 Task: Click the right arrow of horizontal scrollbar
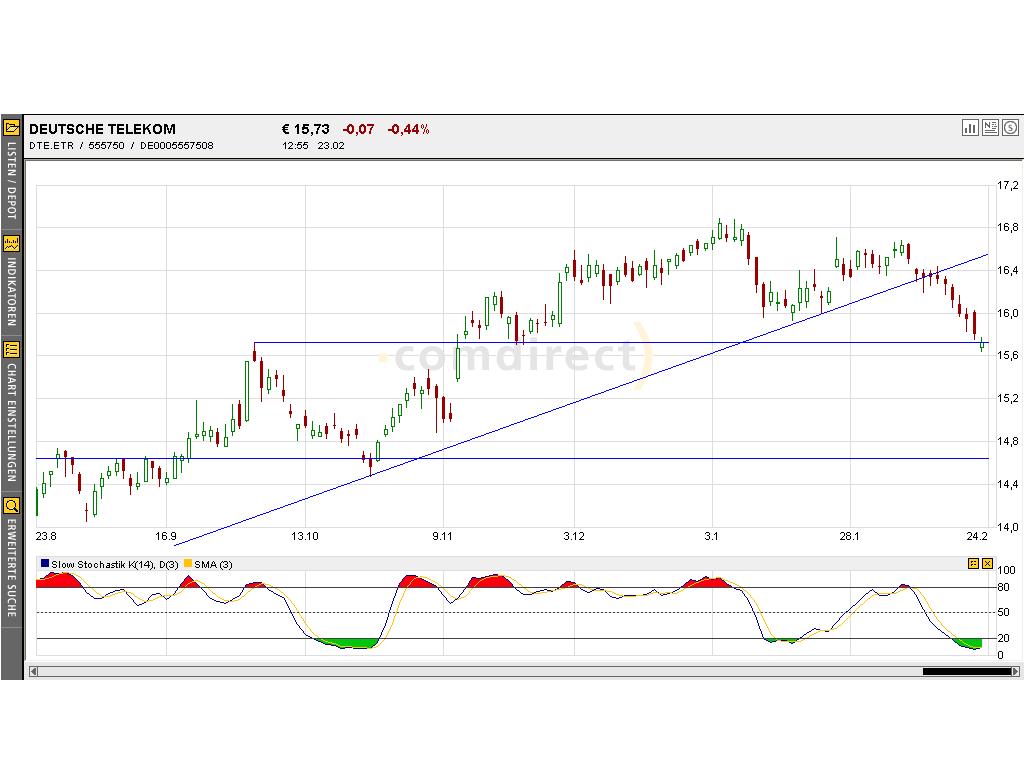tap(1015, 671)
